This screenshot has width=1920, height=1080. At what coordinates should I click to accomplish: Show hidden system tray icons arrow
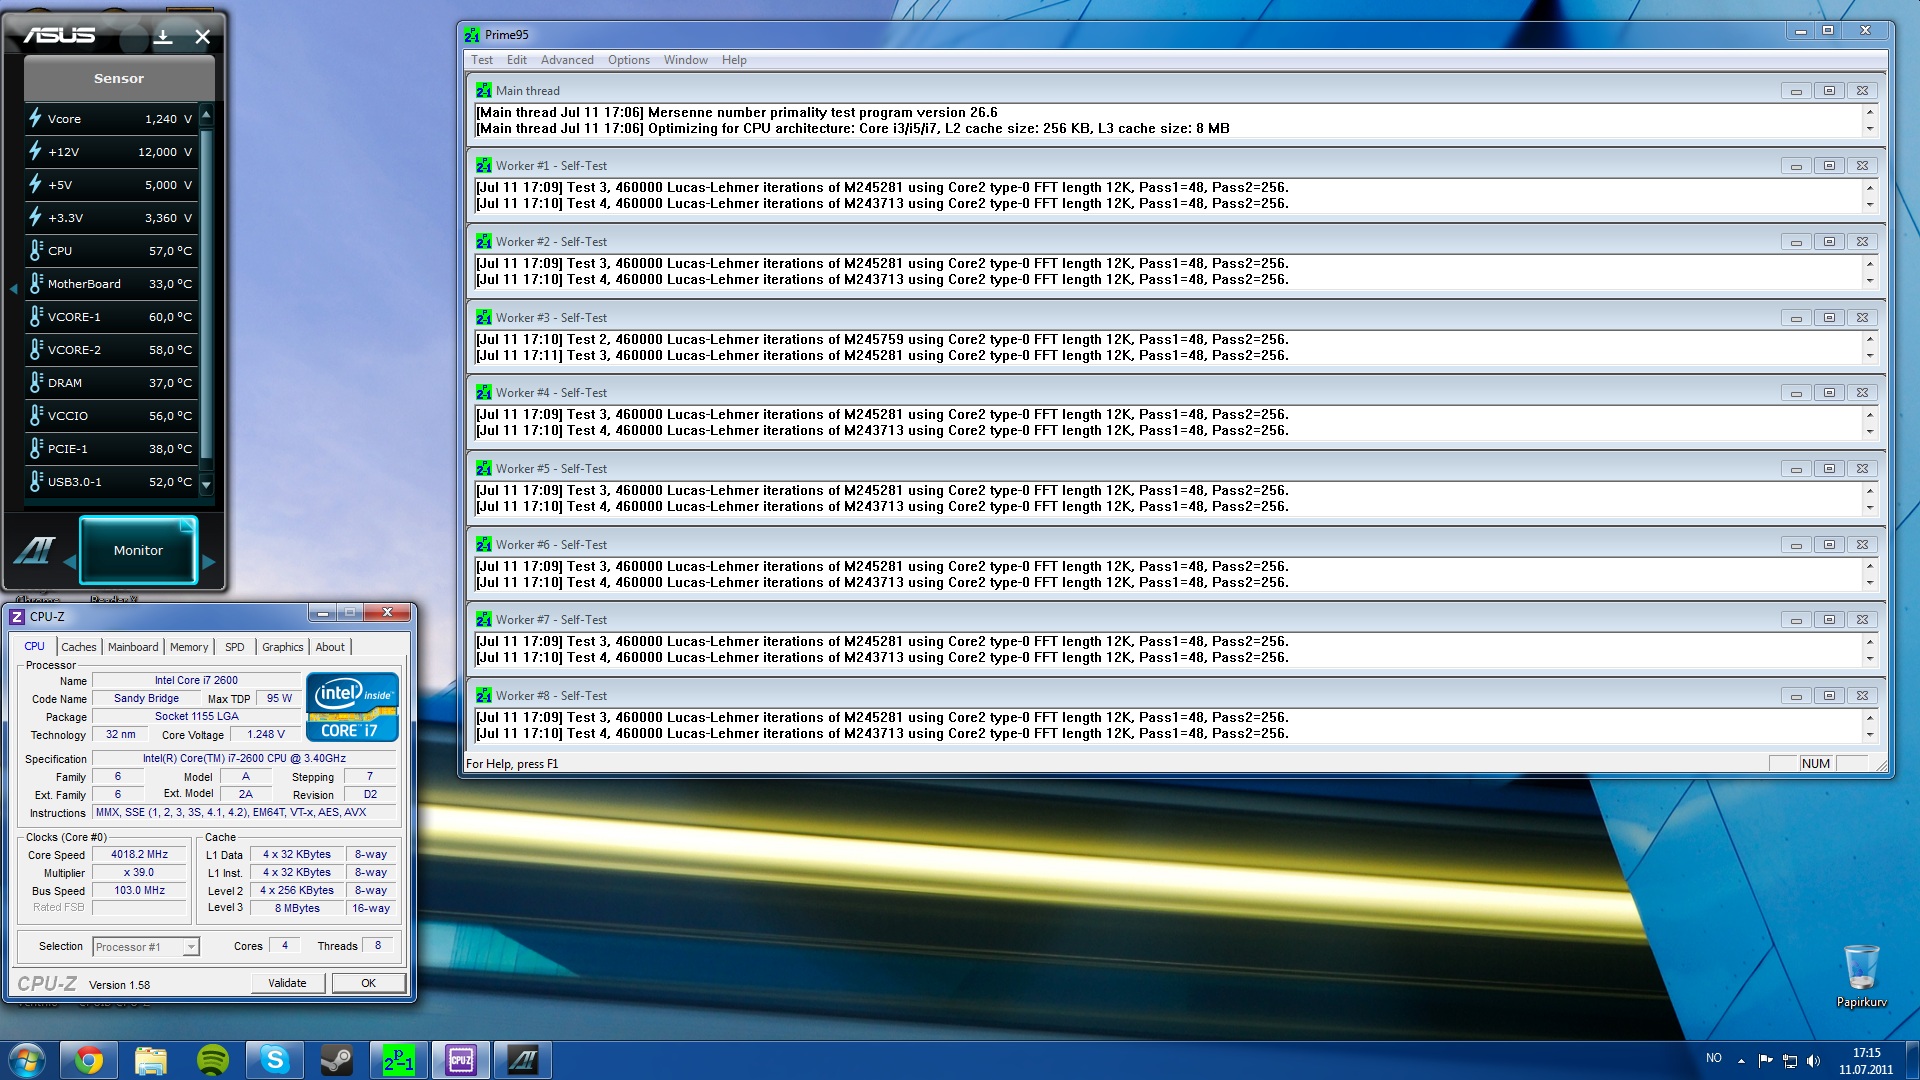pyautogui.click(x=1741, y=1060)
